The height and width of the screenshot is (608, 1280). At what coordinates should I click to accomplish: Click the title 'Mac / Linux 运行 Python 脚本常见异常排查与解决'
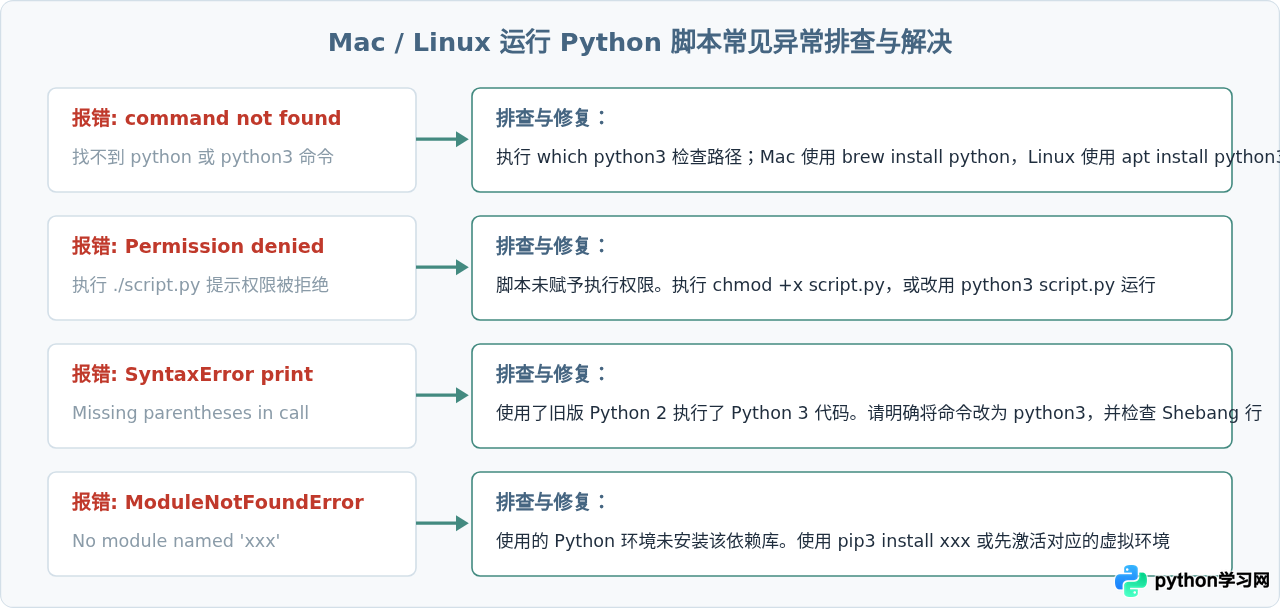point(640,43)
